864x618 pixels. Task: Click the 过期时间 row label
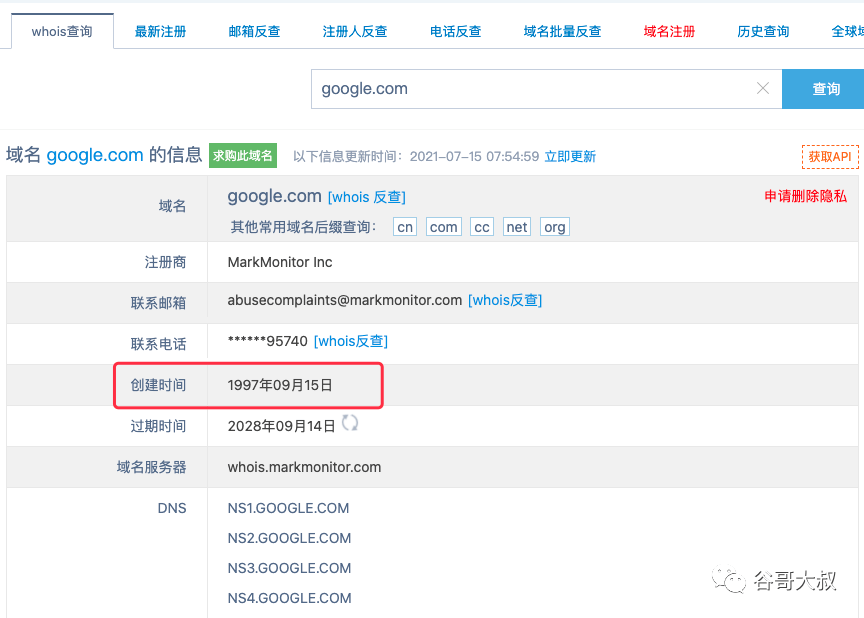coord(158,426)
